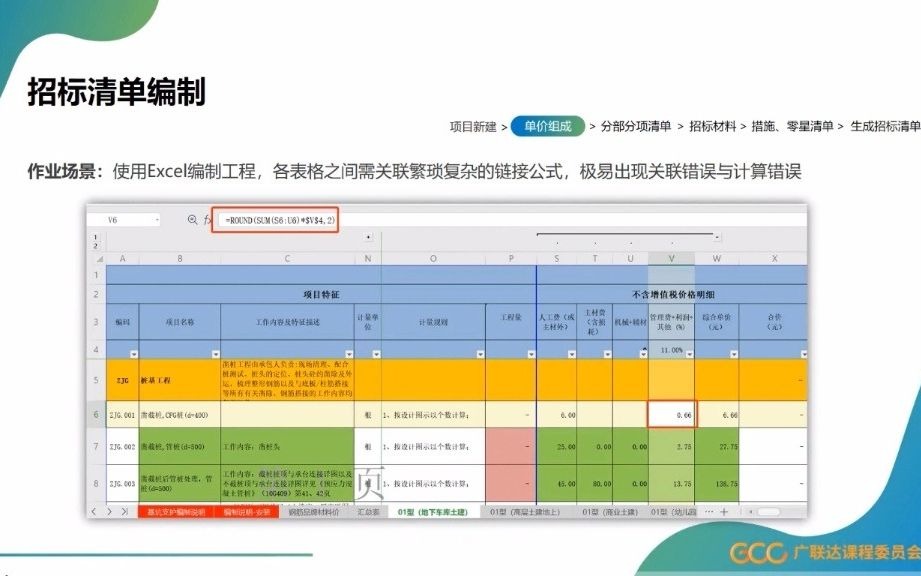Toggle outline level 1 to collapse grouped rows

pos(95,237)
